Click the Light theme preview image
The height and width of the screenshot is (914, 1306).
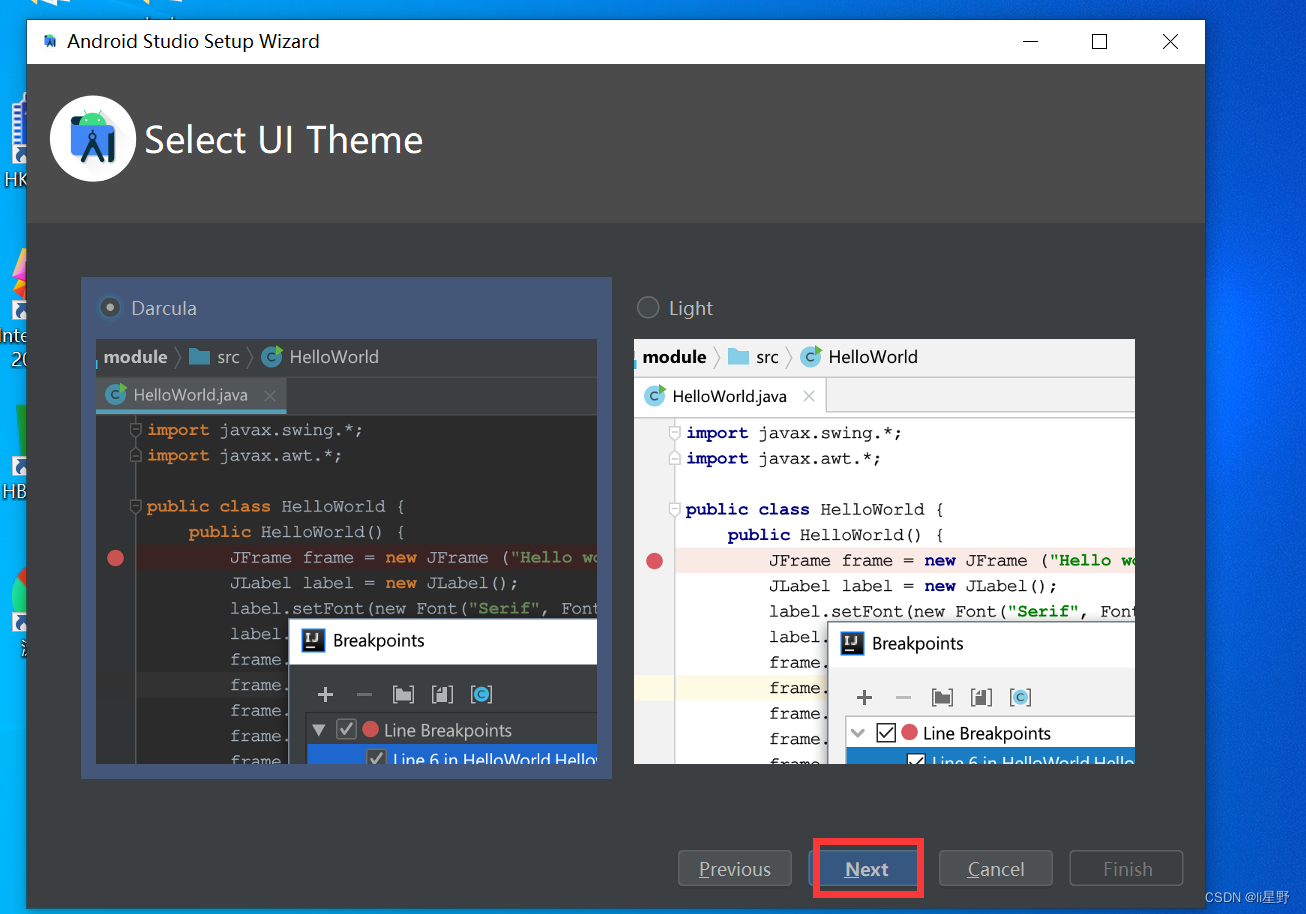point(884,552)
